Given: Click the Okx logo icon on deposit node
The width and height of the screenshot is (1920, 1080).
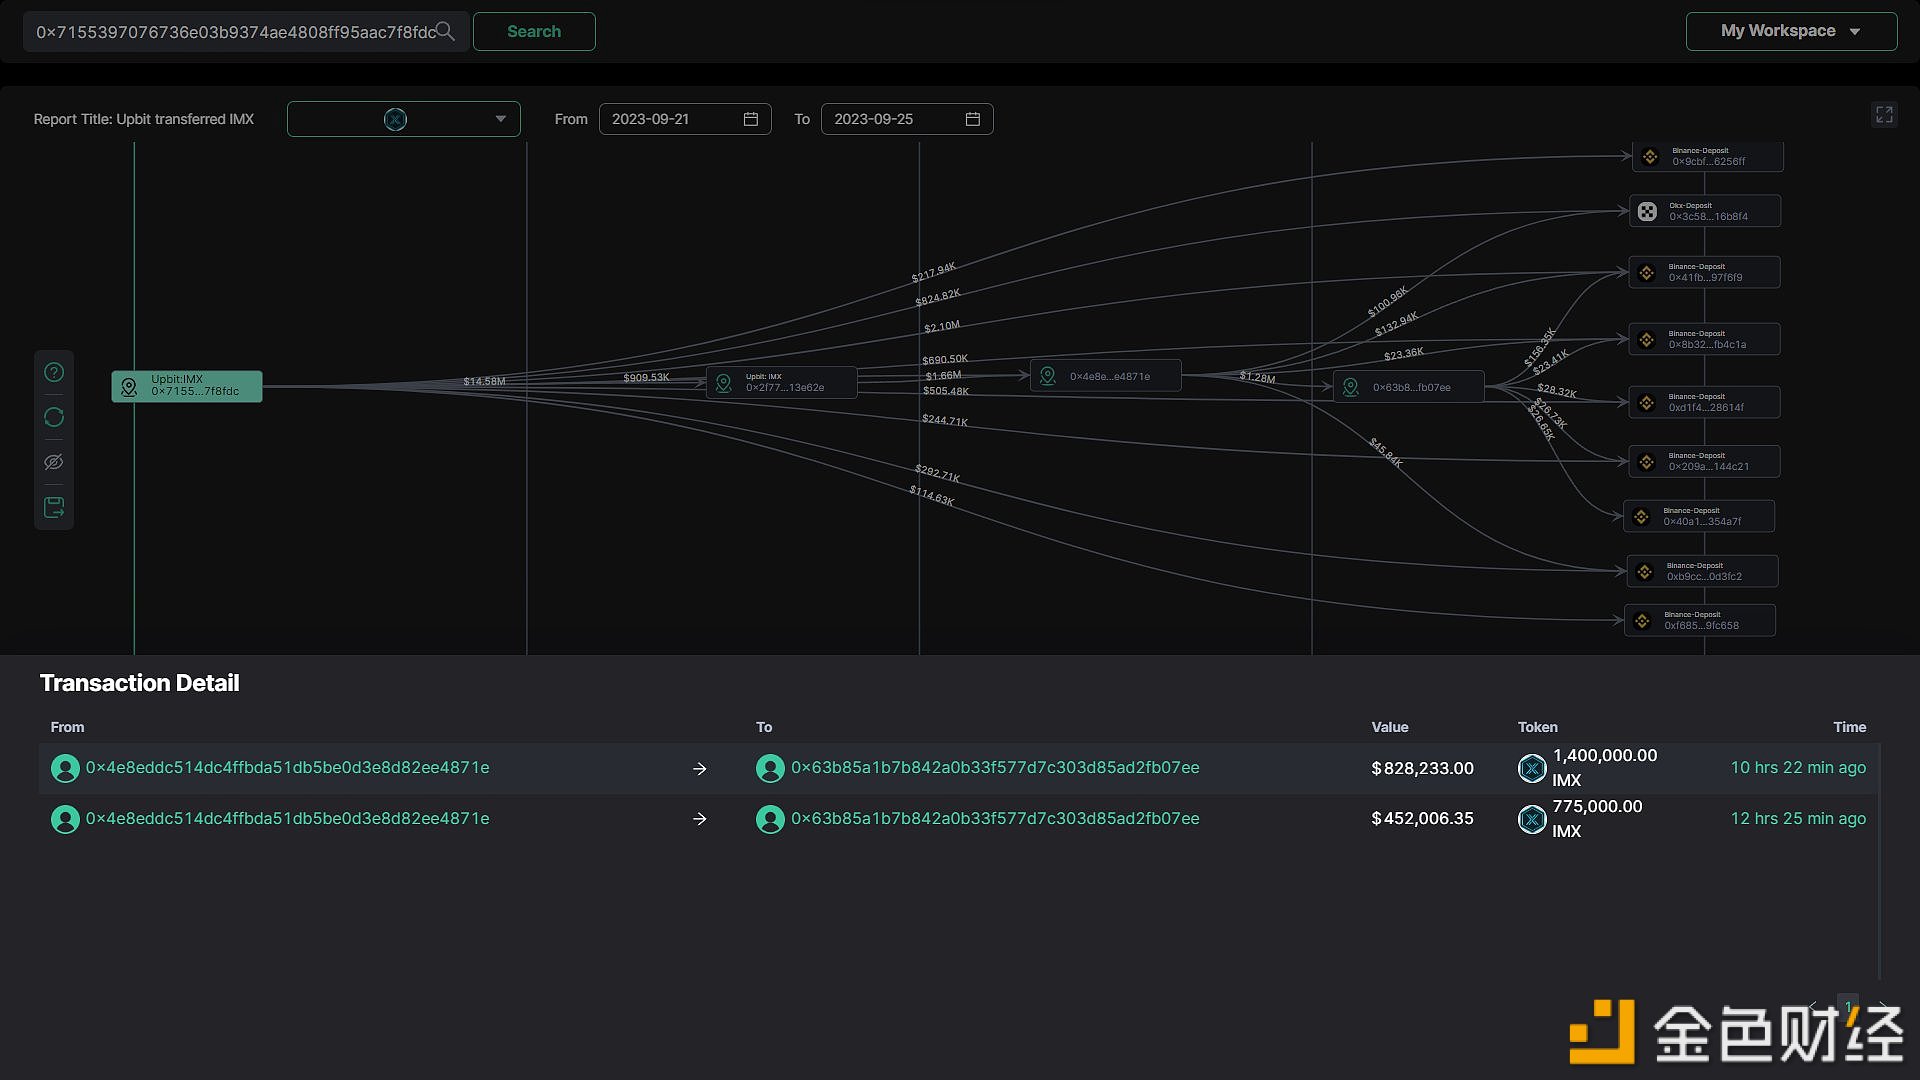Looking at the screenshot, I should point(1647,211).
